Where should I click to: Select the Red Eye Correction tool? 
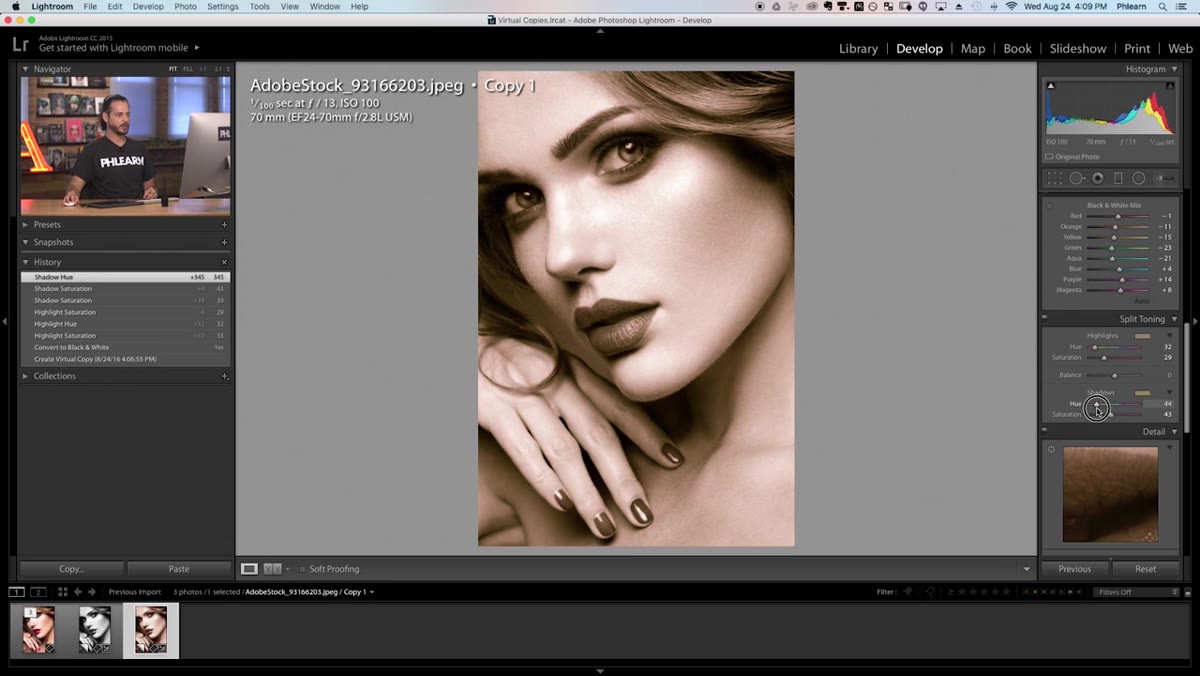(x=1097, y=178)
